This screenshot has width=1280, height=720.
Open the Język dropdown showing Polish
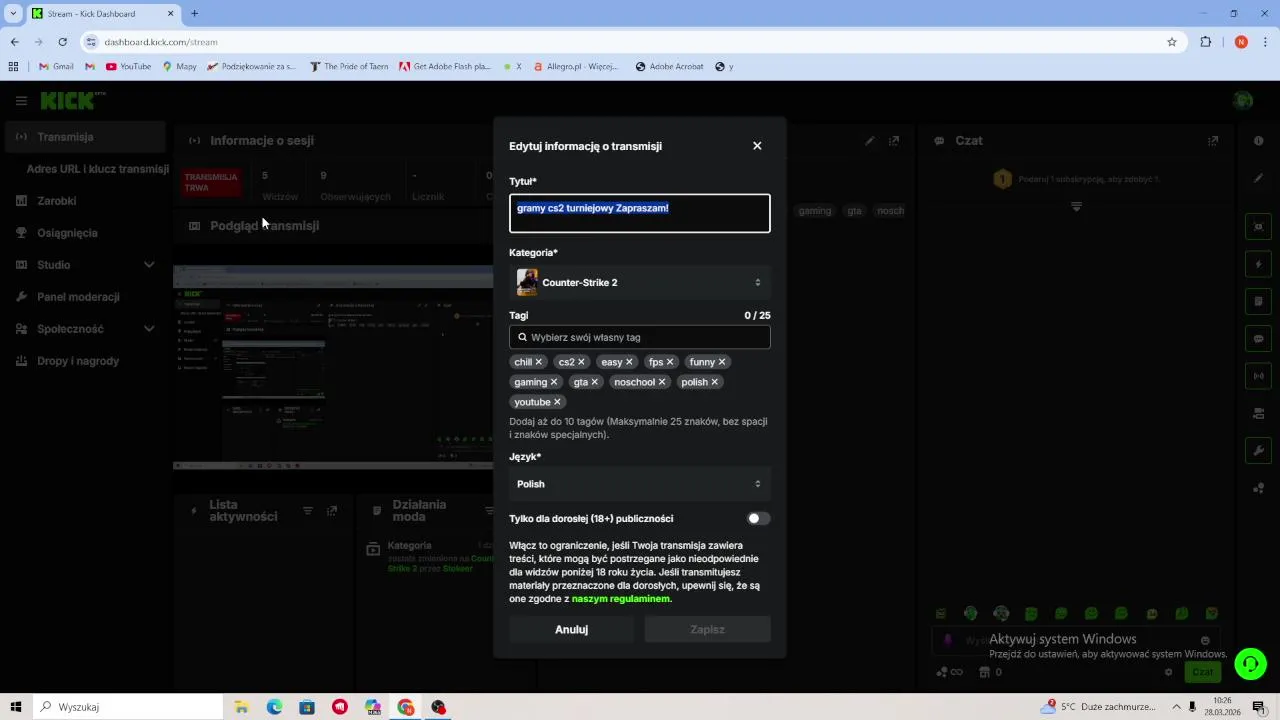pyautogui.click(x=640, y=484)
